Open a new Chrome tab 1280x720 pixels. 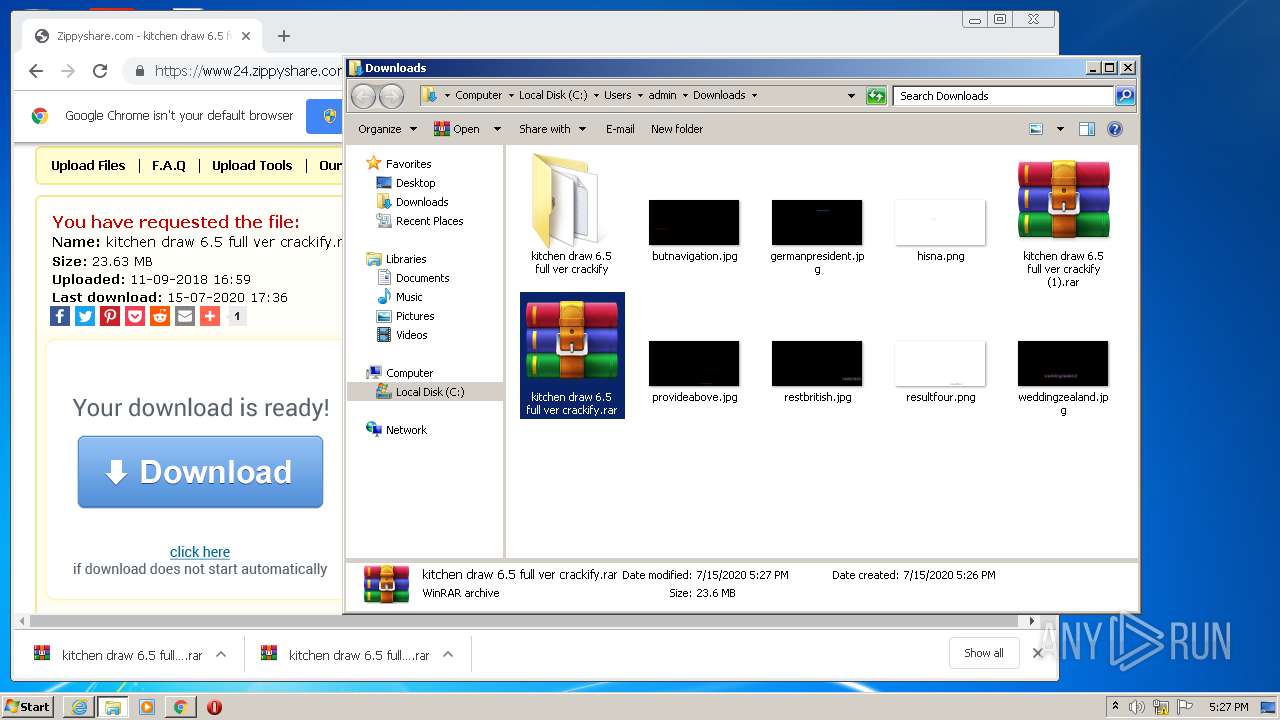tap(284, 36)
